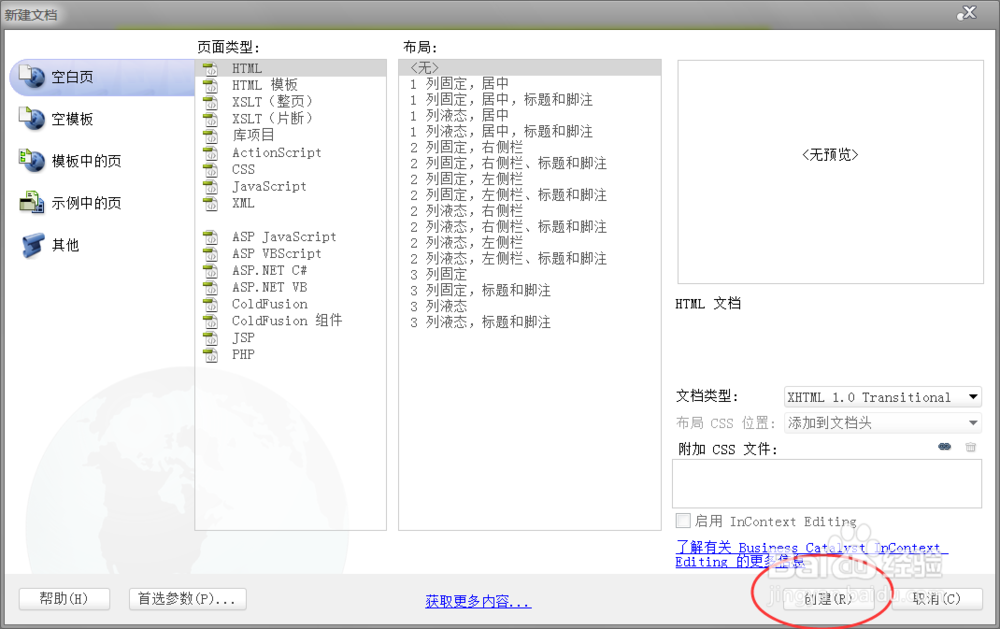1000x629 pixels.
Task: Click the HTML page type icon
Action: [210, 68]
